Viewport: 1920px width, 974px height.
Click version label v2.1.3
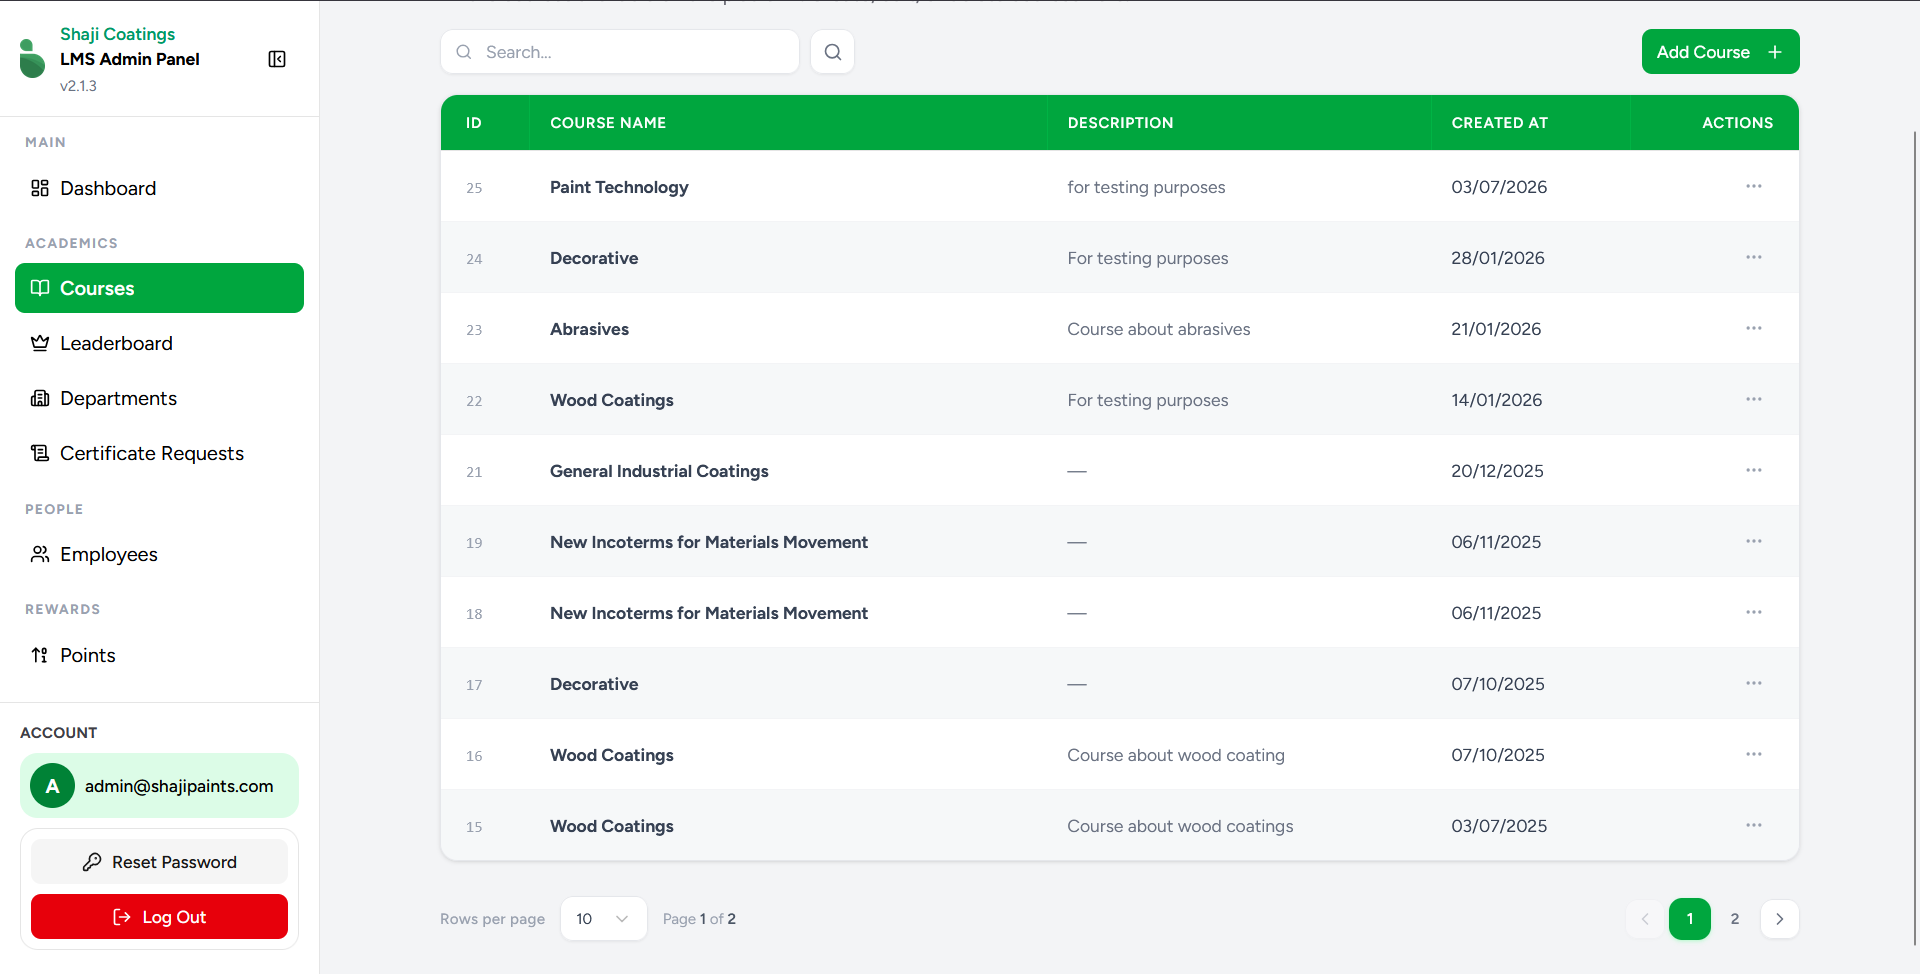click(78, 86)
